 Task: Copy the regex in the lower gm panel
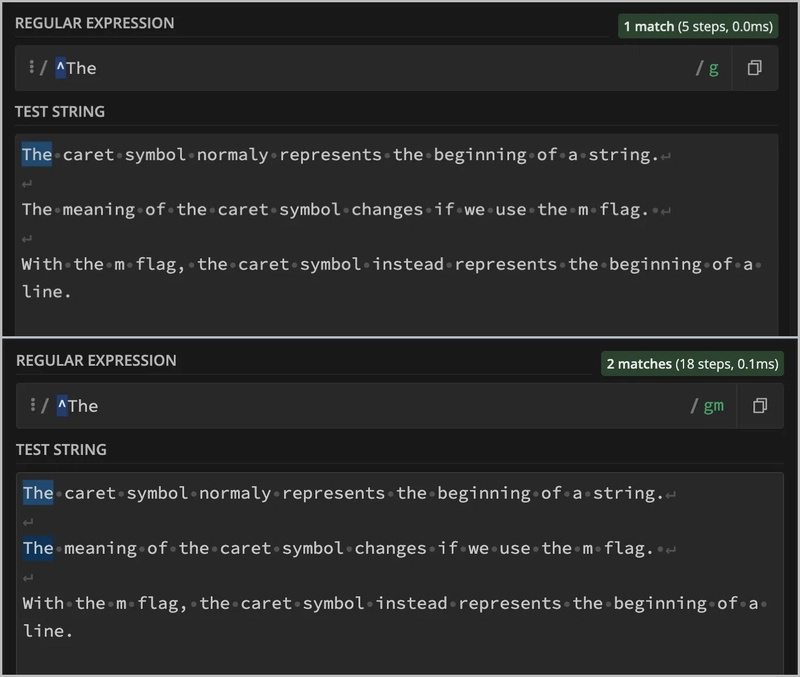[x=761, y=406]
